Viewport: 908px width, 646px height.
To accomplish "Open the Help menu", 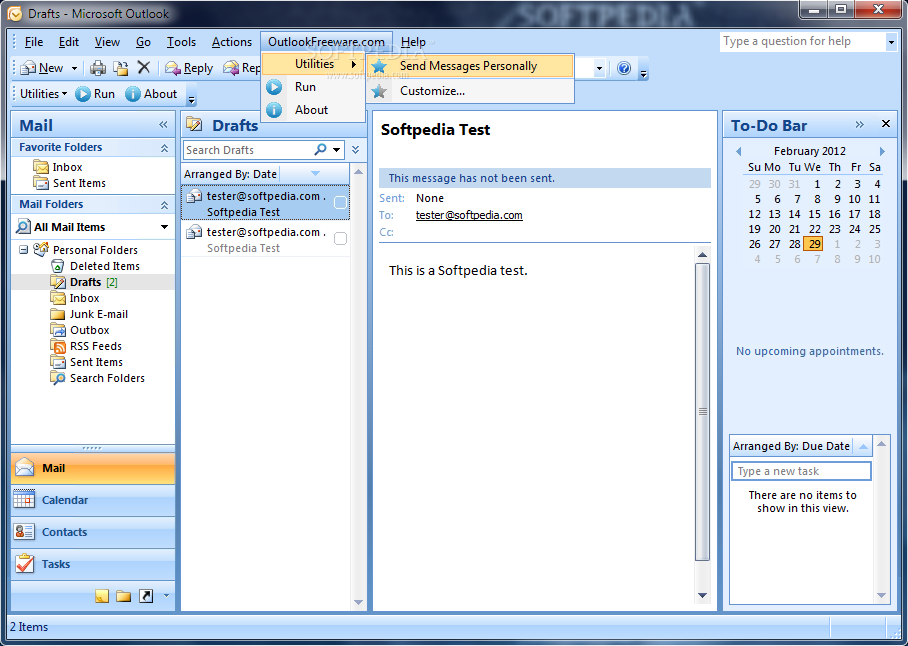I will tap(413, 42).
